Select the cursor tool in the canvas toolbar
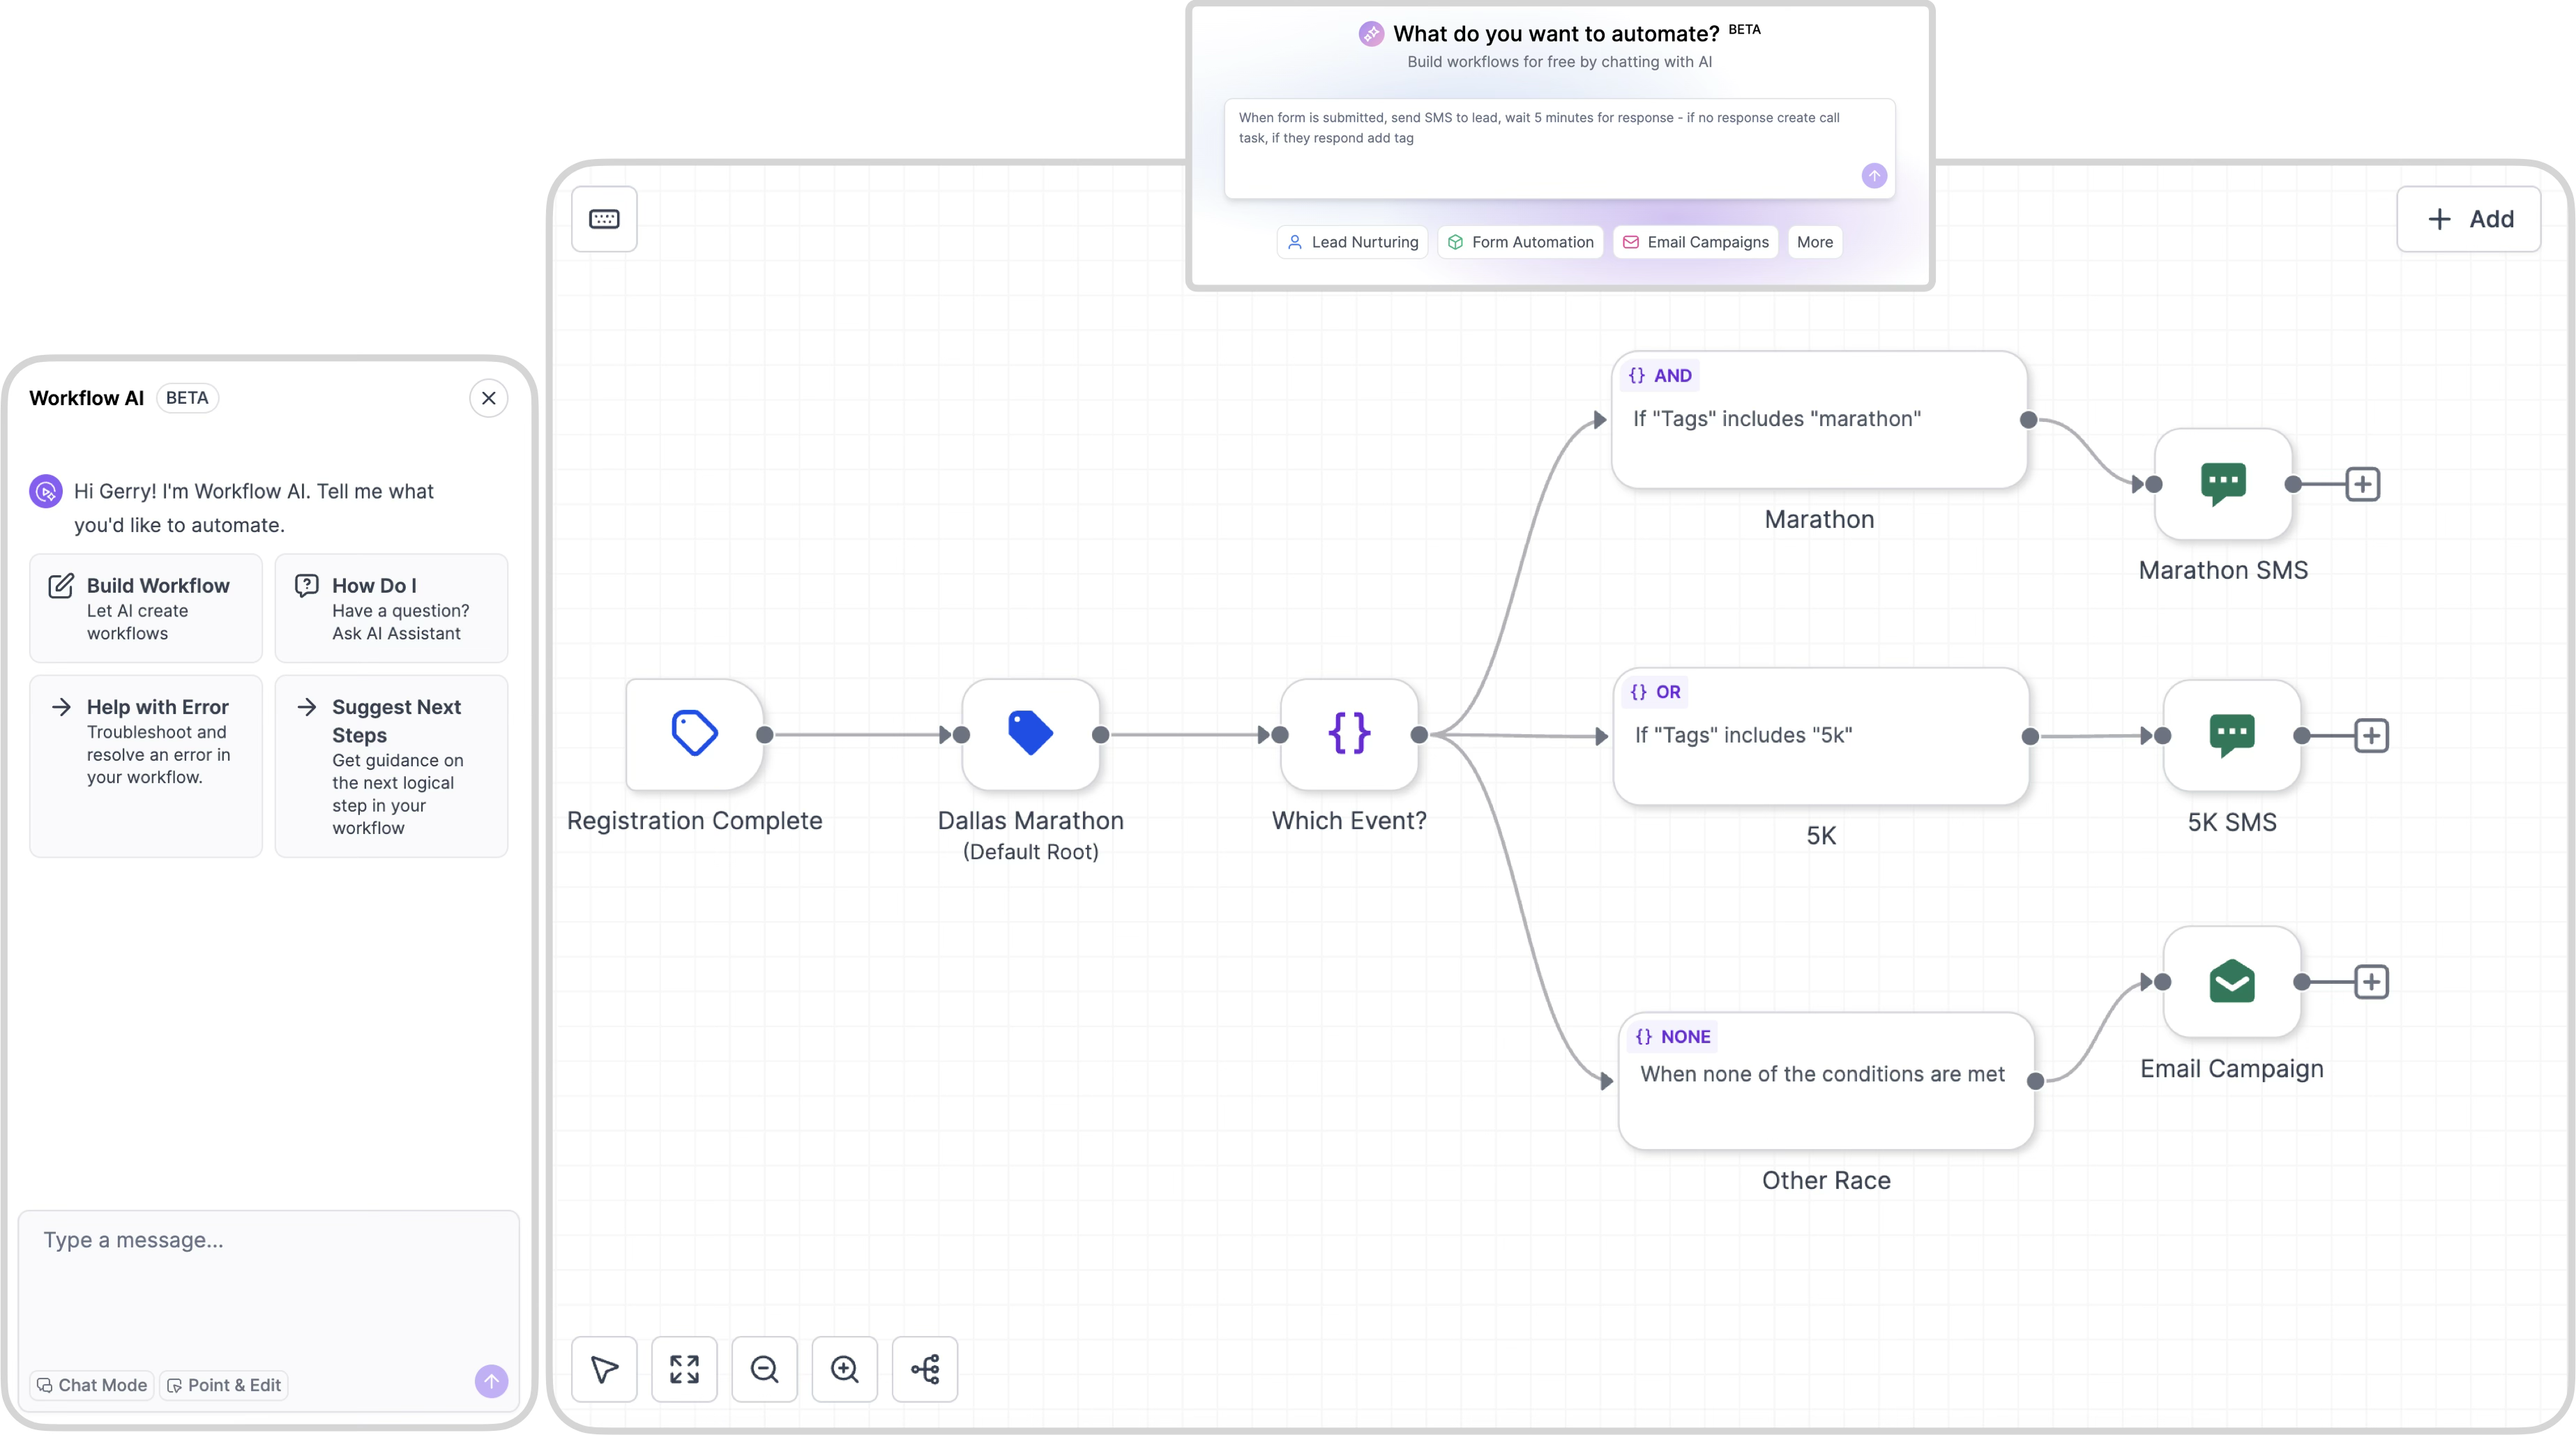 (x=604, y=1369)
